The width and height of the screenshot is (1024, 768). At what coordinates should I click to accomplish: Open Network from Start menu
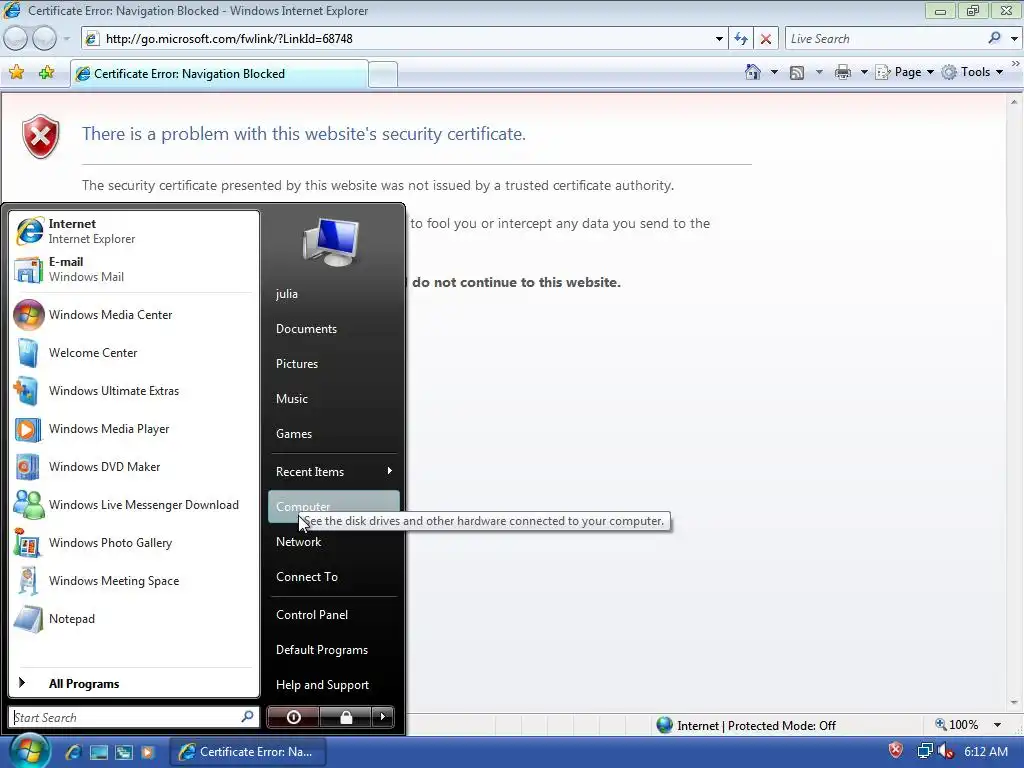(333, 542)
